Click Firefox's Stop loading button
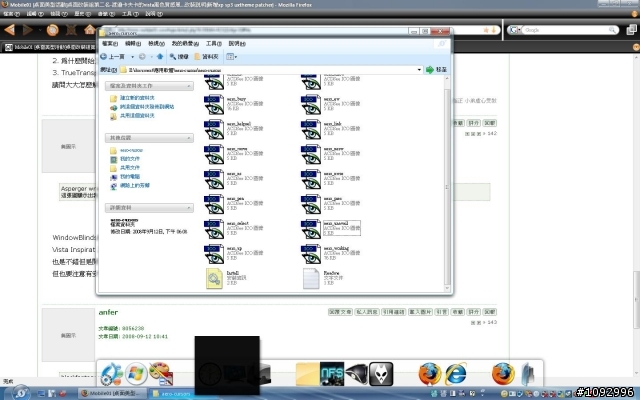This screenshot has height=400, width=640. tap(71, 30)
